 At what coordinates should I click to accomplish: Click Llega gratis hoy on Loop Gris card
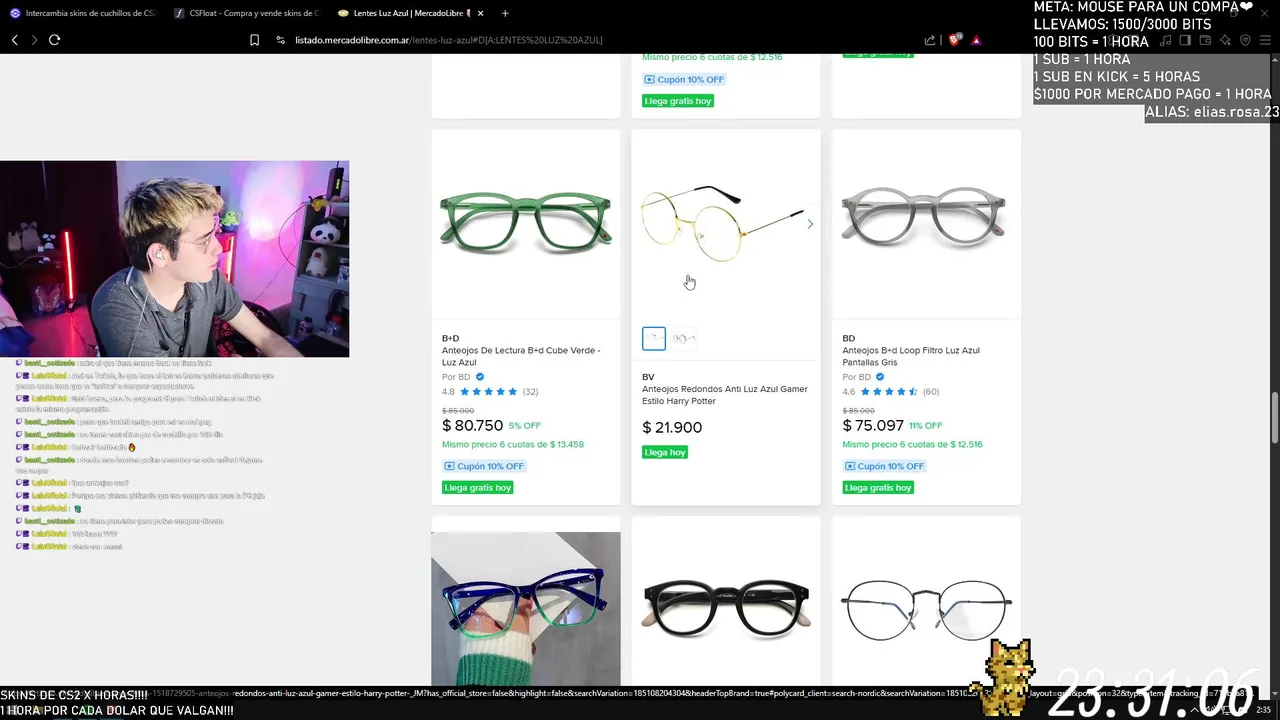[x=878, y=488]
